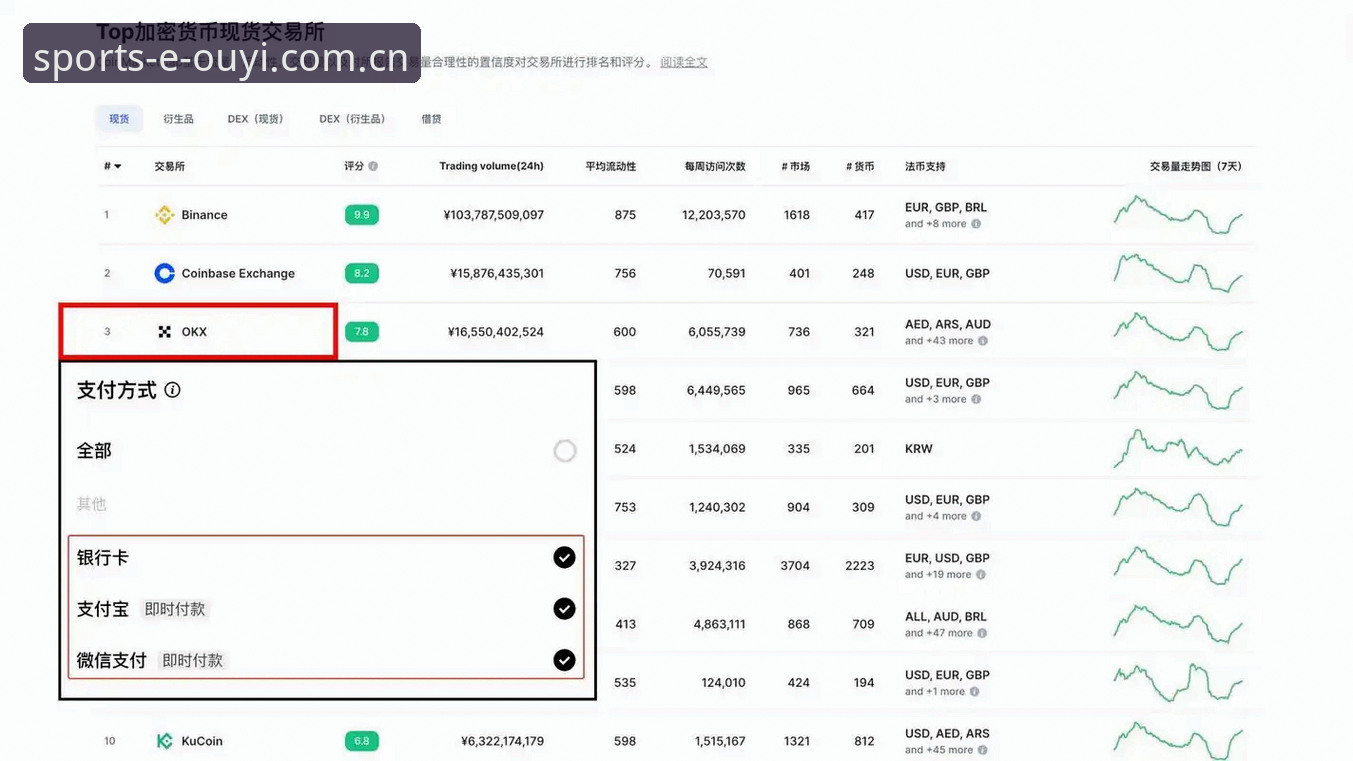Click the 每周访问次数 column header

(x=715, y=166)
